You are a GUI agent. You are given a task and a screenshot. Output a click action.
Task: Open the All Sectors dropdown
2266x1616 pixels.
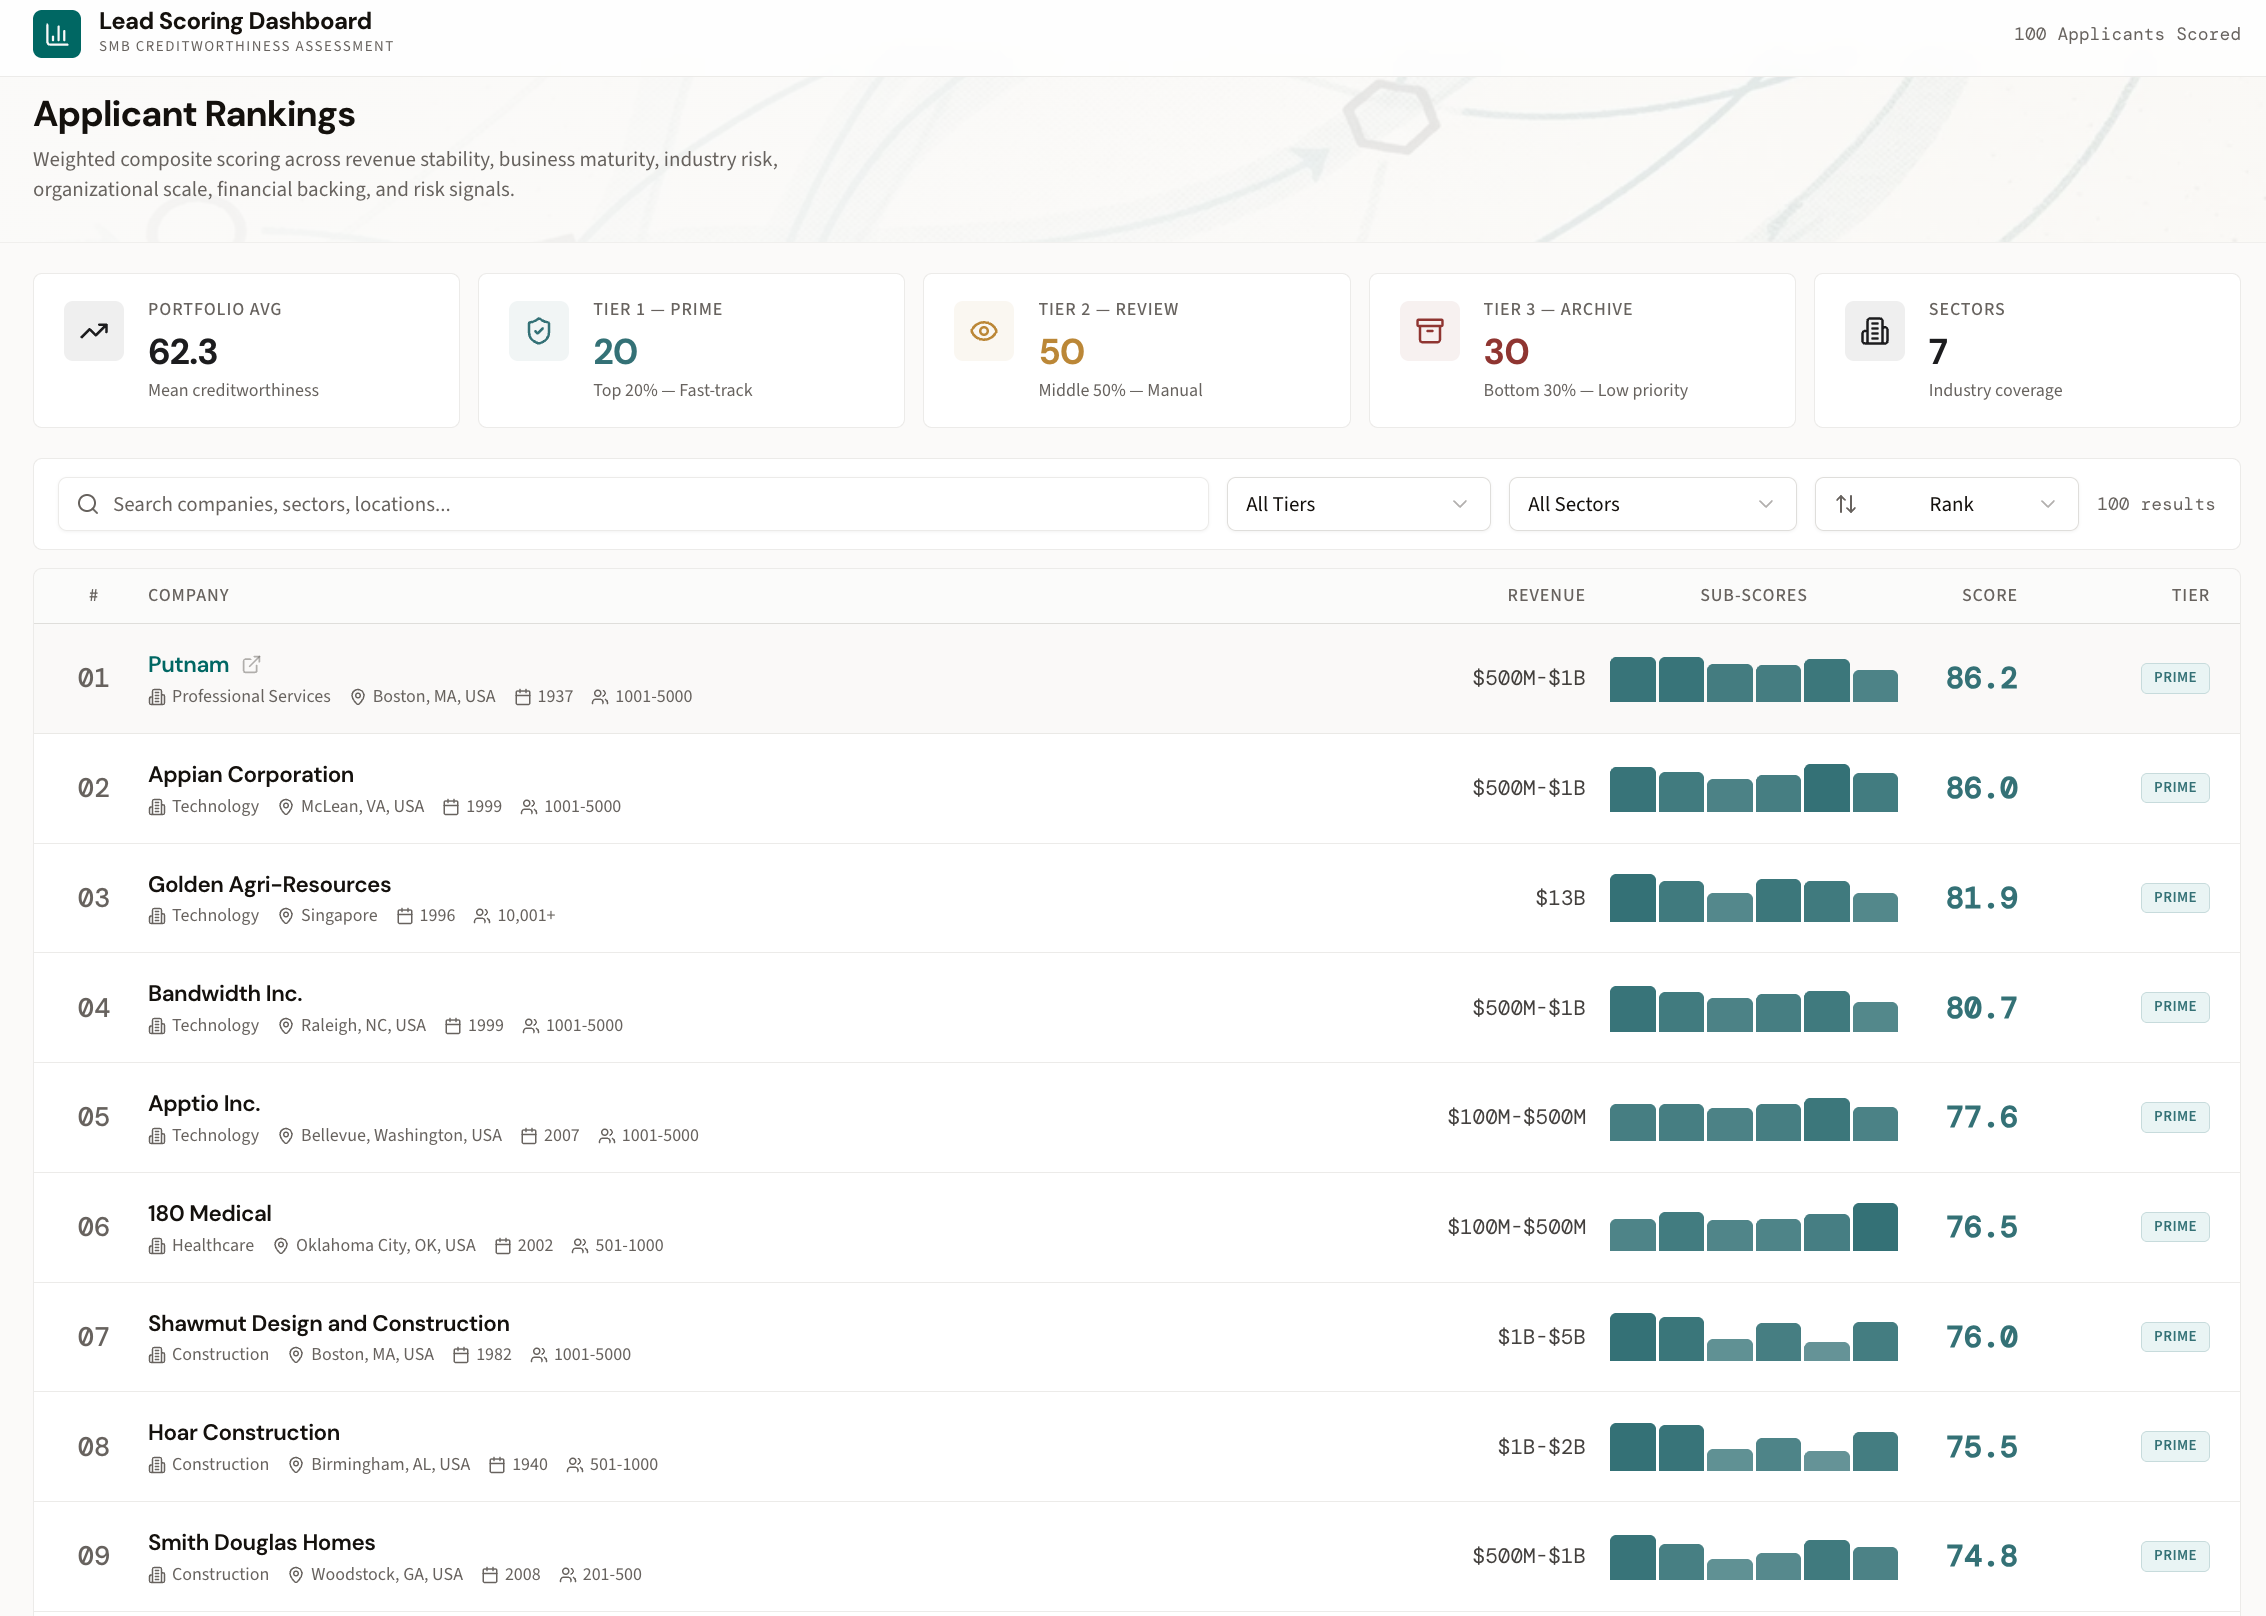pyautogui.click(x=1652, y=504)
